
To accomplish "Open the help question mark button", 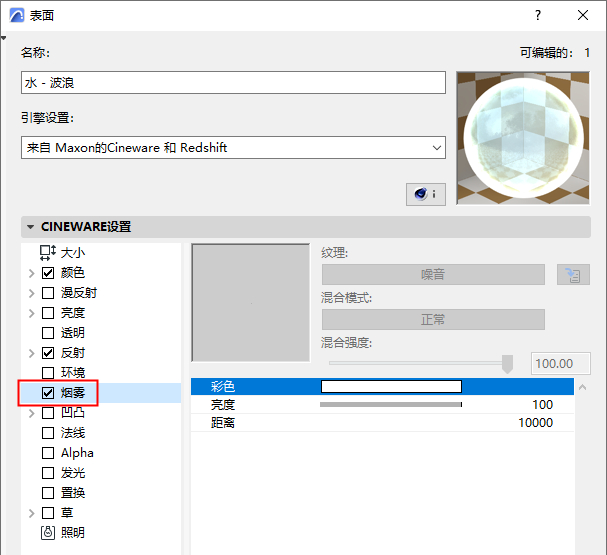I will pos(538,15).
